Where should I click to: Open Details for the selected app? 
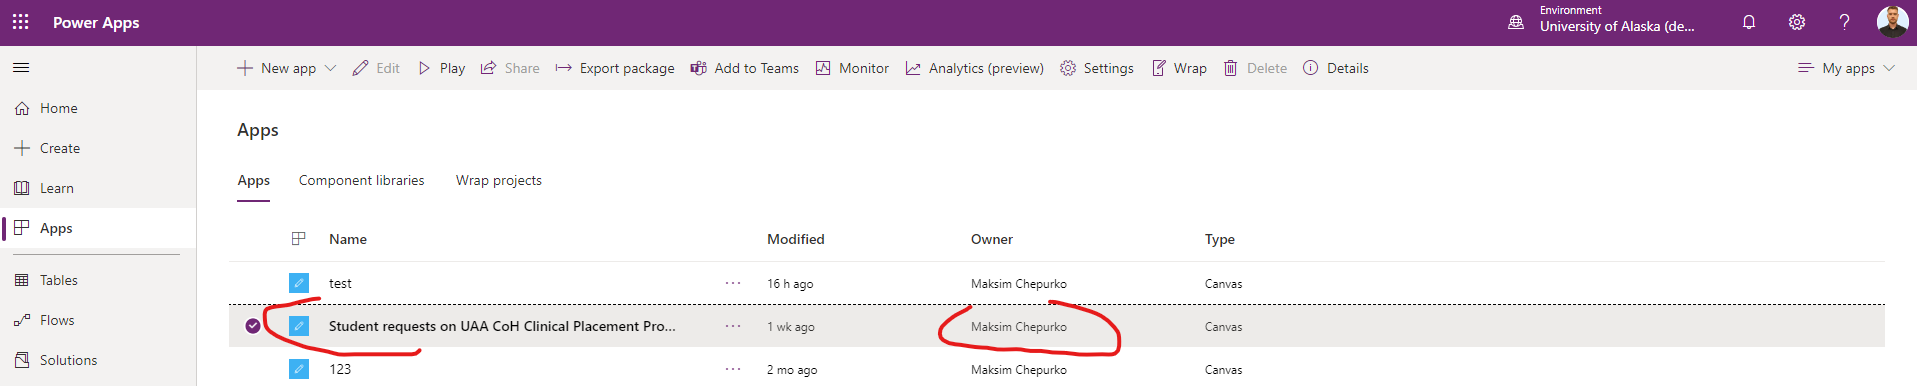pyautogui.click(x=1336, y=68)
